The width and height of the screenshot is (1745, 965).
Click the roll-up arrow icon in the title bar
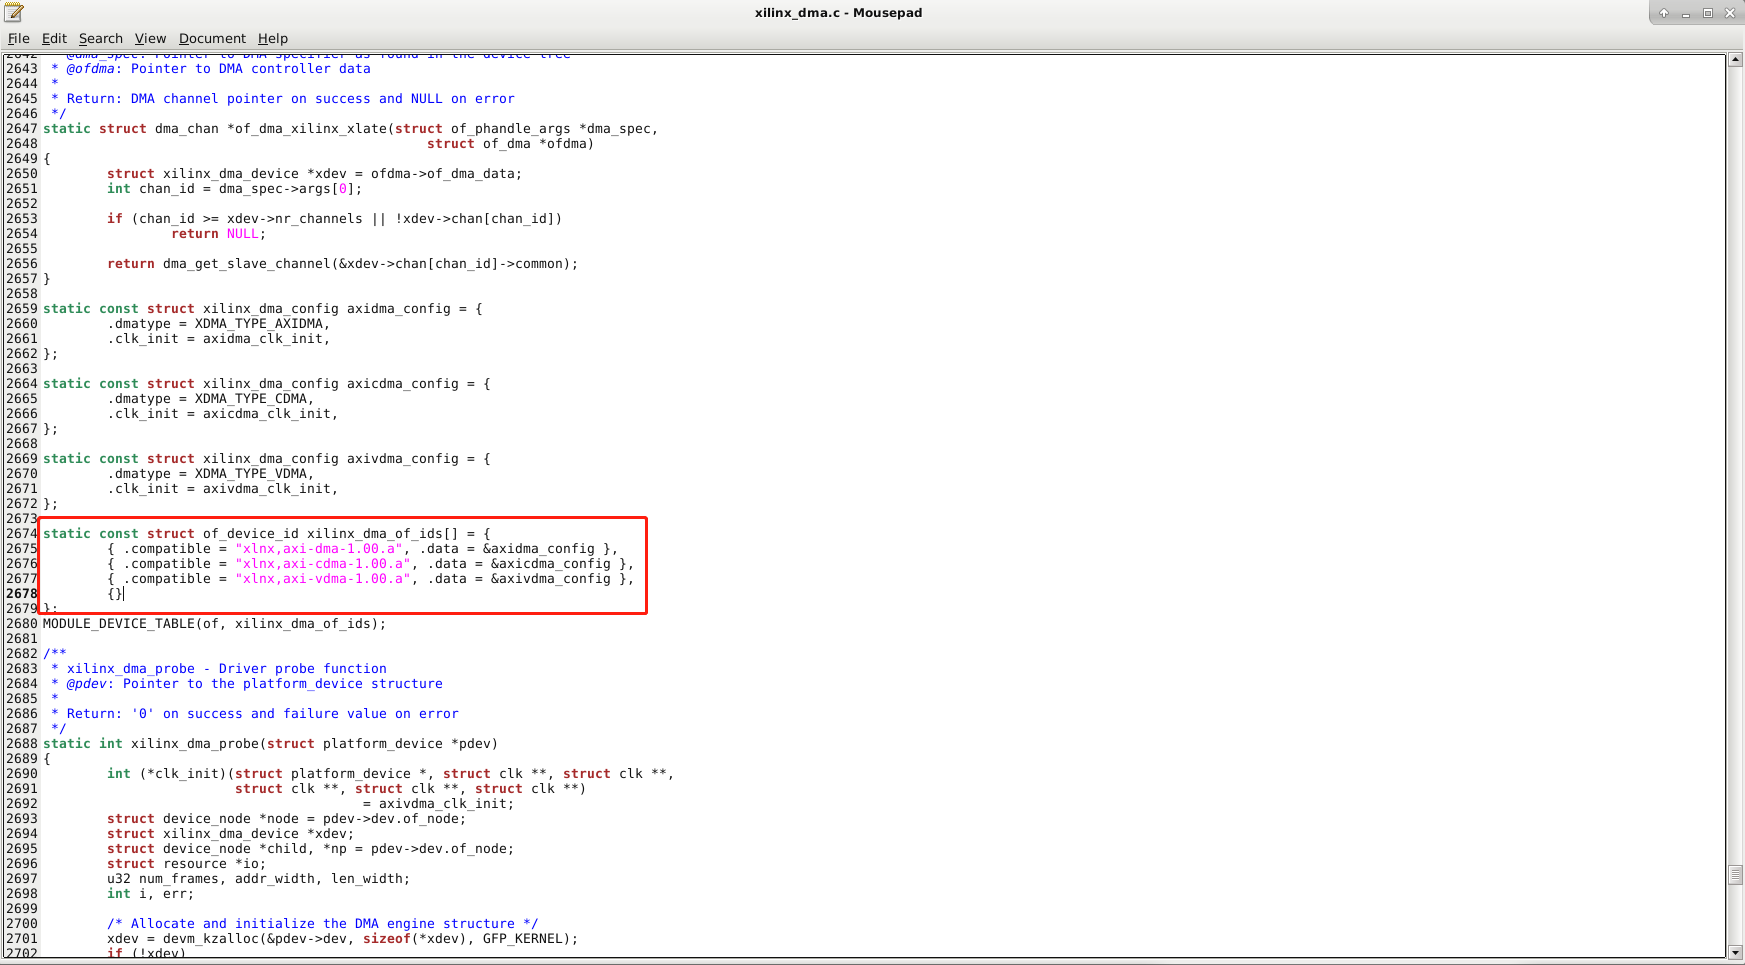coord(1663,12)
